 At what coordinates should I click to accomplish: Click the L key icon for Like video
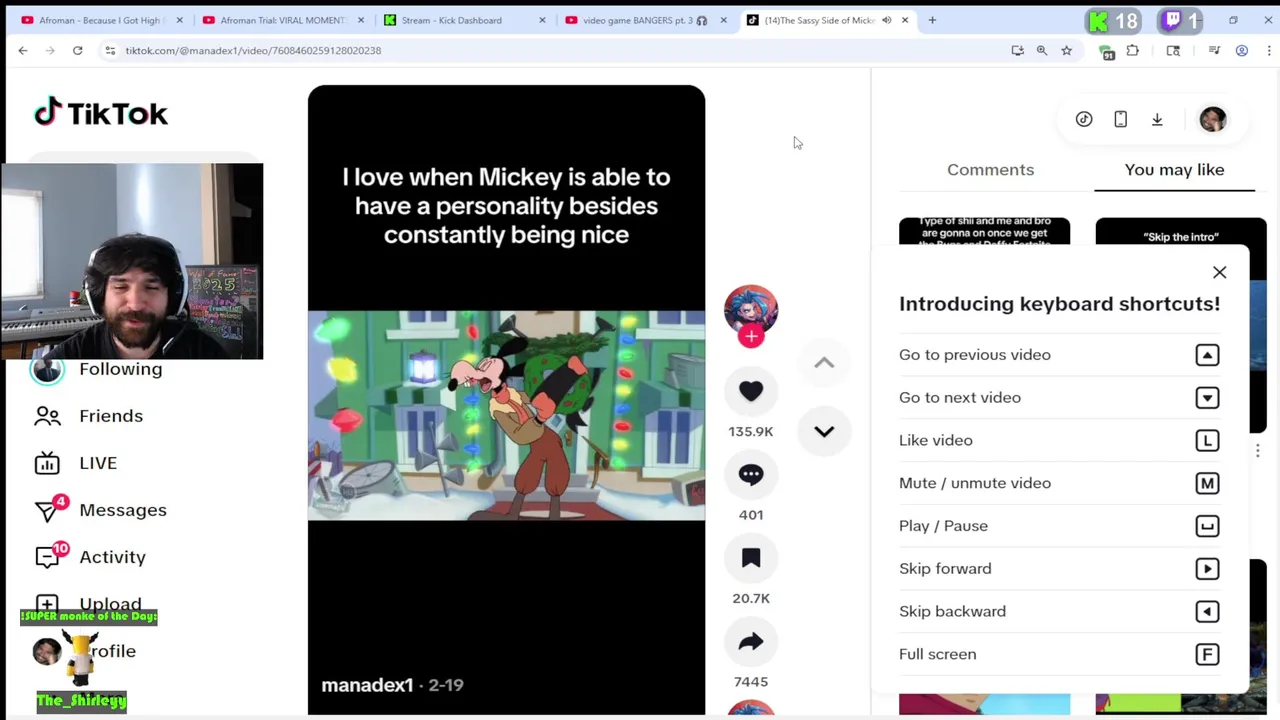[1207, 440]
